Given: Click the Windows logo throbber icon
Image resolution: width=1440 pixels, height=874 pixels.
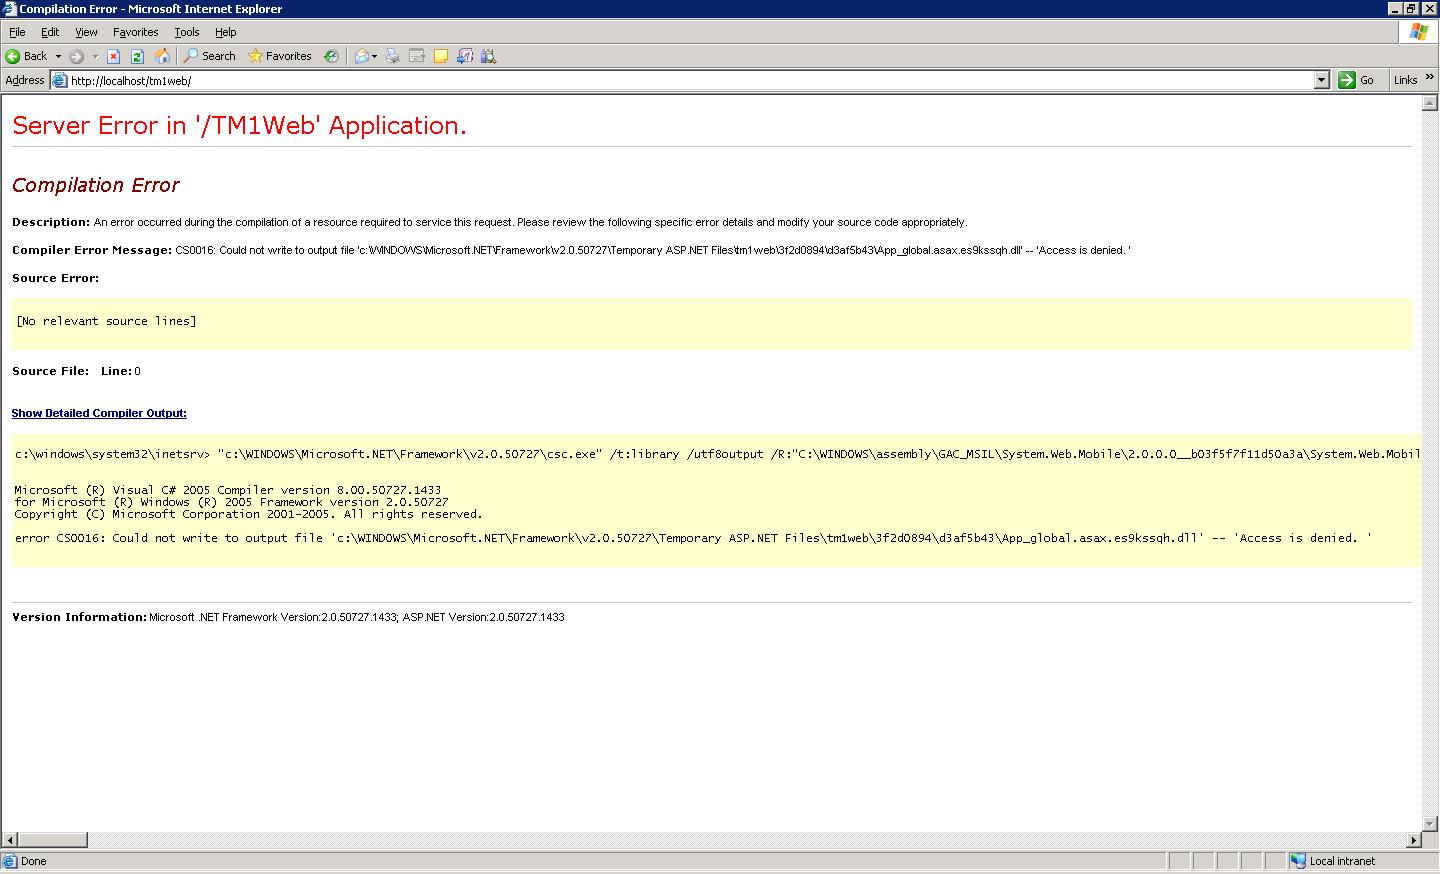Looking at the screenshot, I should 1418,32.
